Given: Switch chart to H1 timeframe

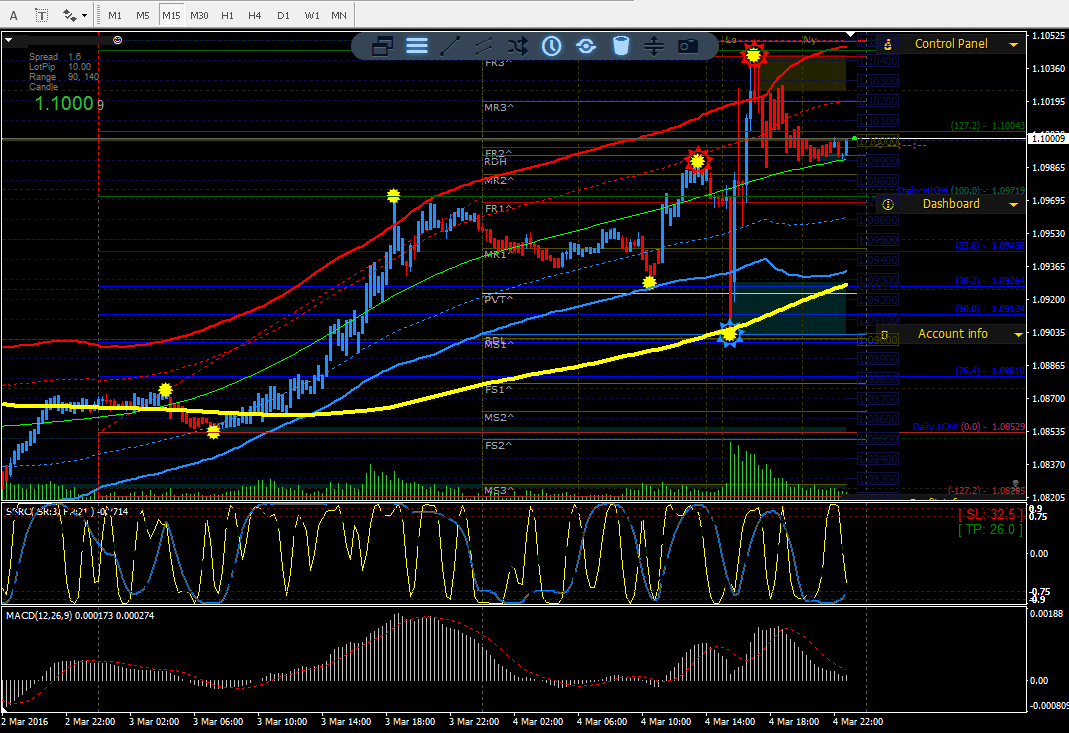Looking at the screenshot, I should point(228,15).
